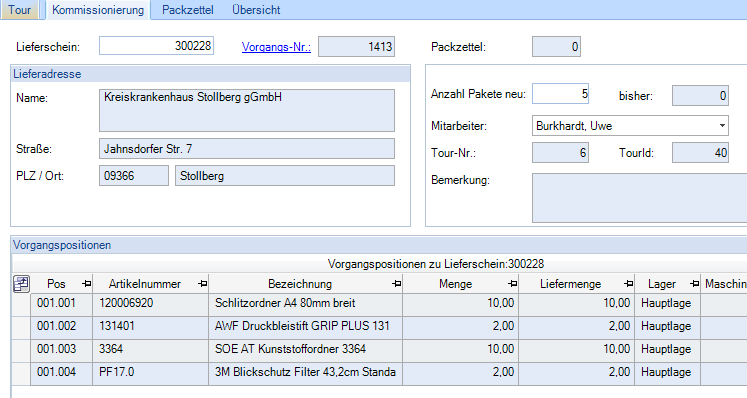Follow the Vorgangs-Nr. link
The width and height of the screenshot is (747, 398).
tap(276, 47)
